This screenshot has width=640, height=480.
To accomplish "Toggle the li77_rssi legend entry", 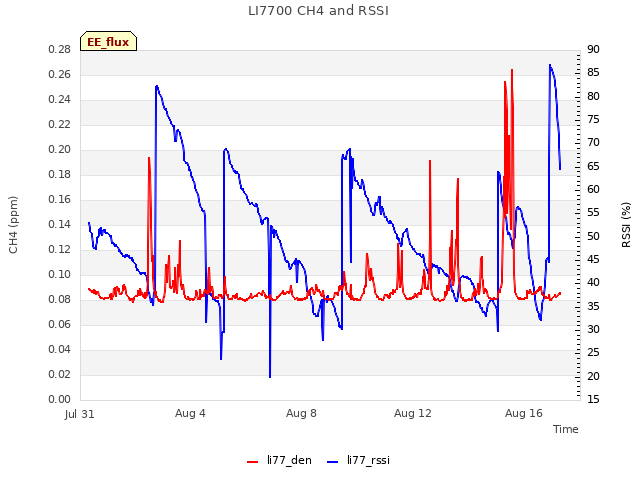I will 359,460.
